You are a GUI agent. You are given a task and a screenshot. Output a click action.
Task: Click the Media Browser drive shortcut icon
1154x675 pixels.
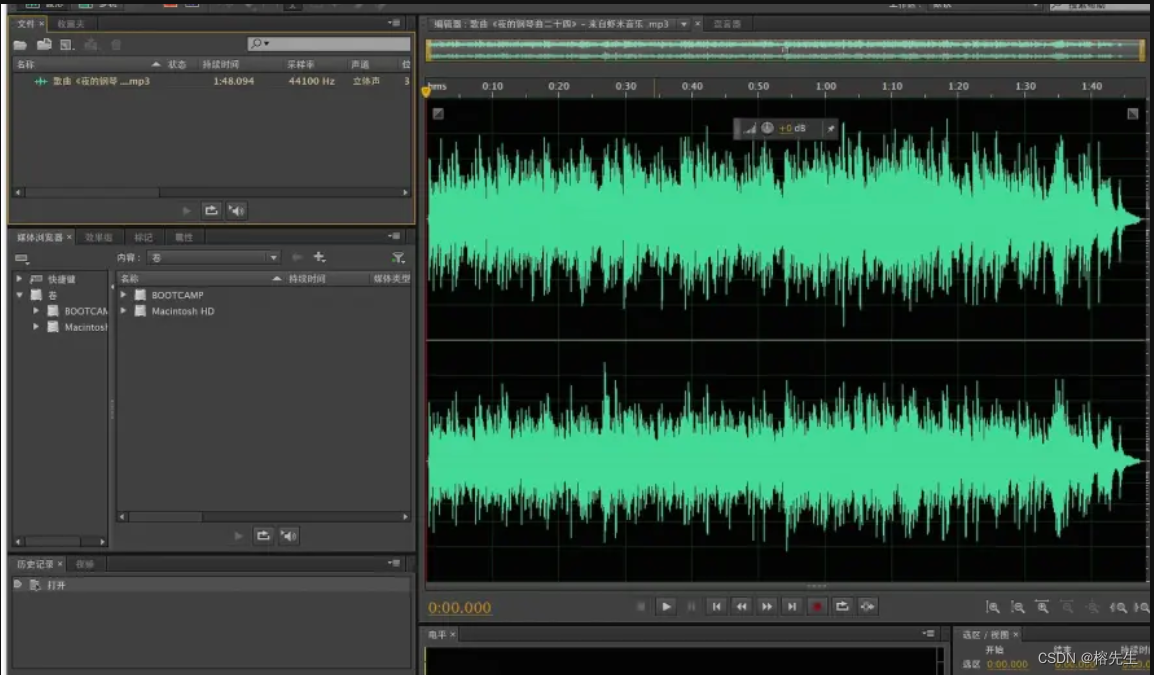(22, 258)
